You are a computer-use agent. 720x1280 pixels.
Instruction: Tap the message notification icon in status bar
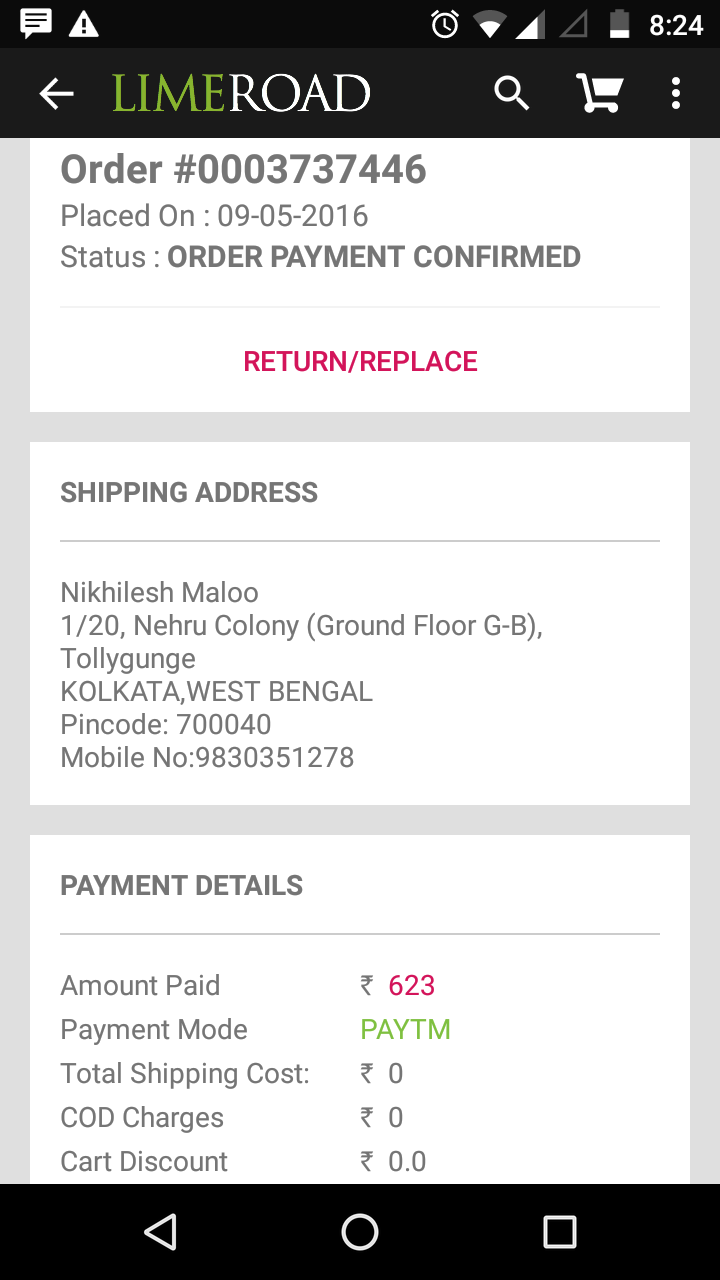[36, 23]
